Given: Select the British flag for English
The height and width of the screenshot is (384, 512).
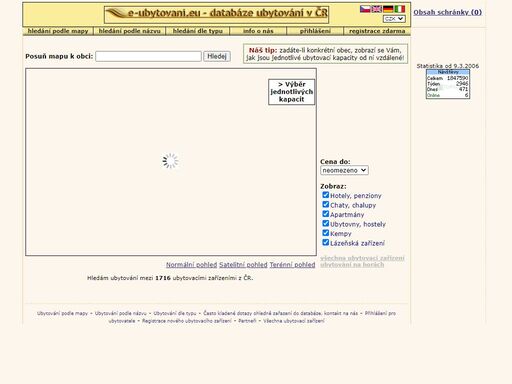Looking at the screenshot, I should [x=377, y=9].
